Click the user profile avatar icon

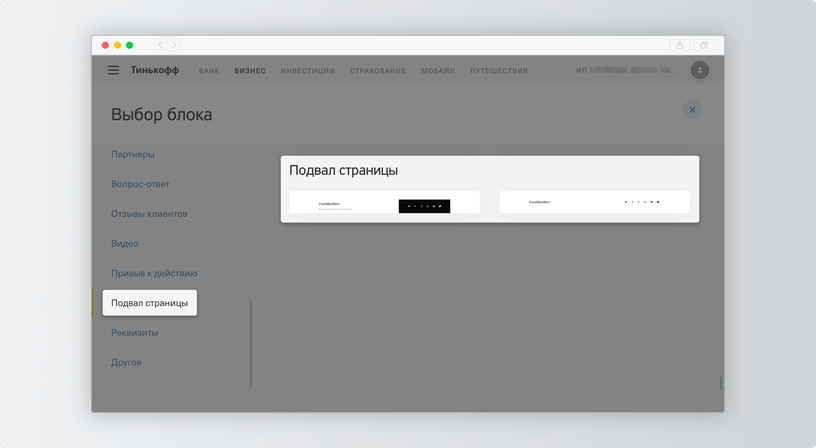pos(699,70)
